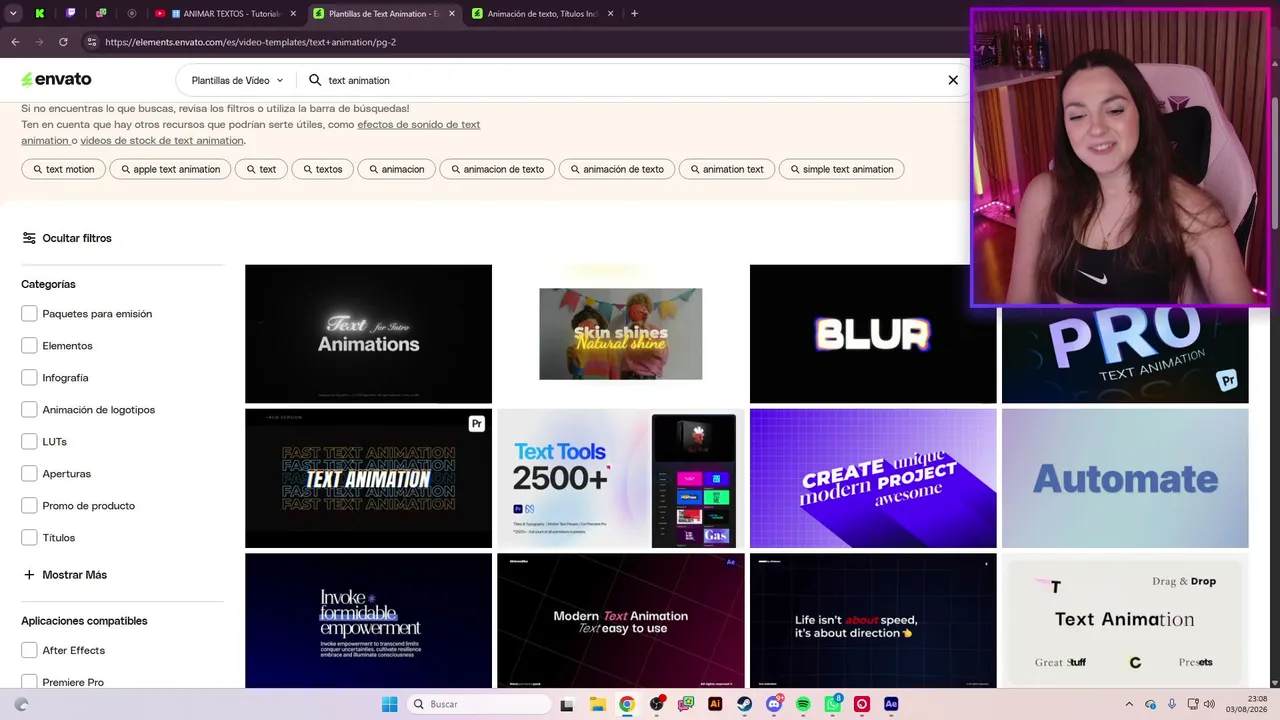Click the browser address bar URL
This screenshot has height=720, width=1280.
250,42
